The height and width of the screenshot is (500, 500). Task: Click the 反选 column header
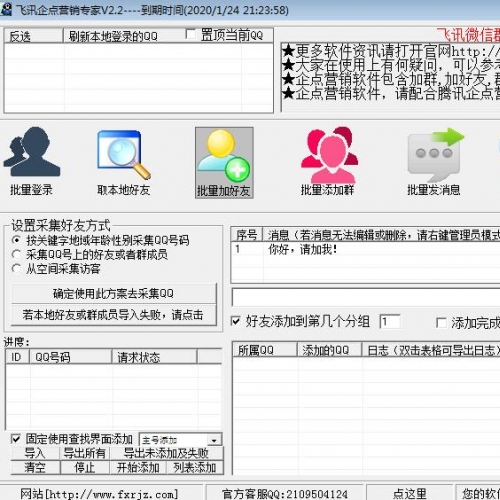tap(33, 36)
